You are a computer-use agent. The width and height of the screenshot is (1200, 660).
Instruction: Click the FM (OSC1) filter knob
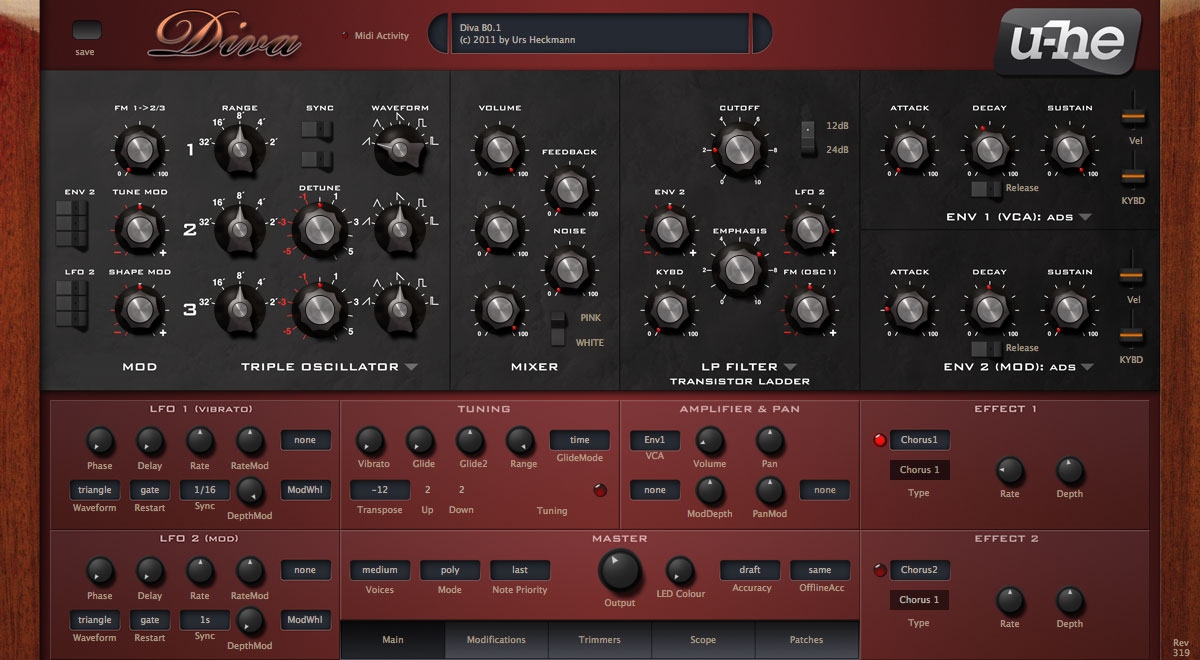pyautogui.click(x=808, y=308)
